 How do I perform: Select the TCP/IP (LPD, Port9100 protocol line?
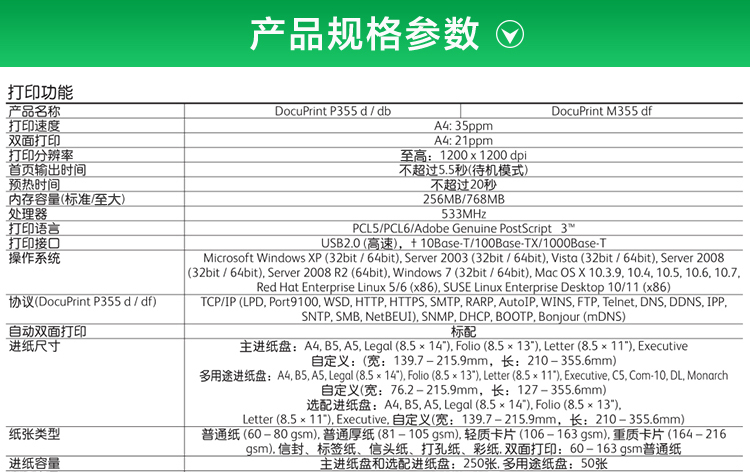click(x=463, y=302)
